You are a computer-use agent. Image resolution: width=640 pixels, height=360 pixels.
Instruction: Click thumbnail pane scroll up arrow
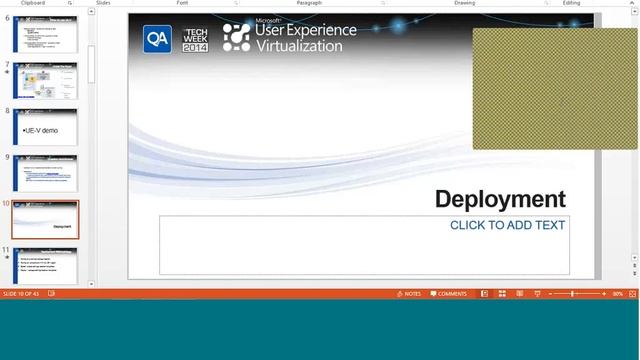91,11
